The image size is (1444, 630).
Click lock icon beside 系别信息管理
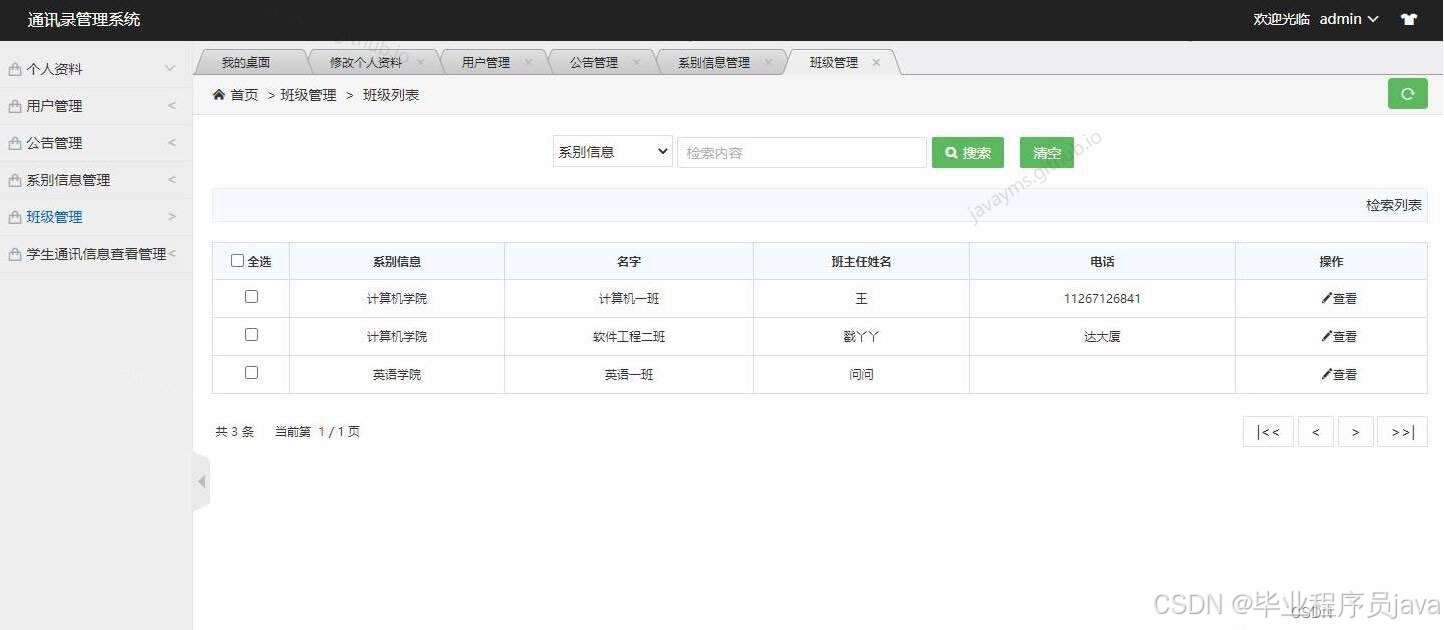15,180
